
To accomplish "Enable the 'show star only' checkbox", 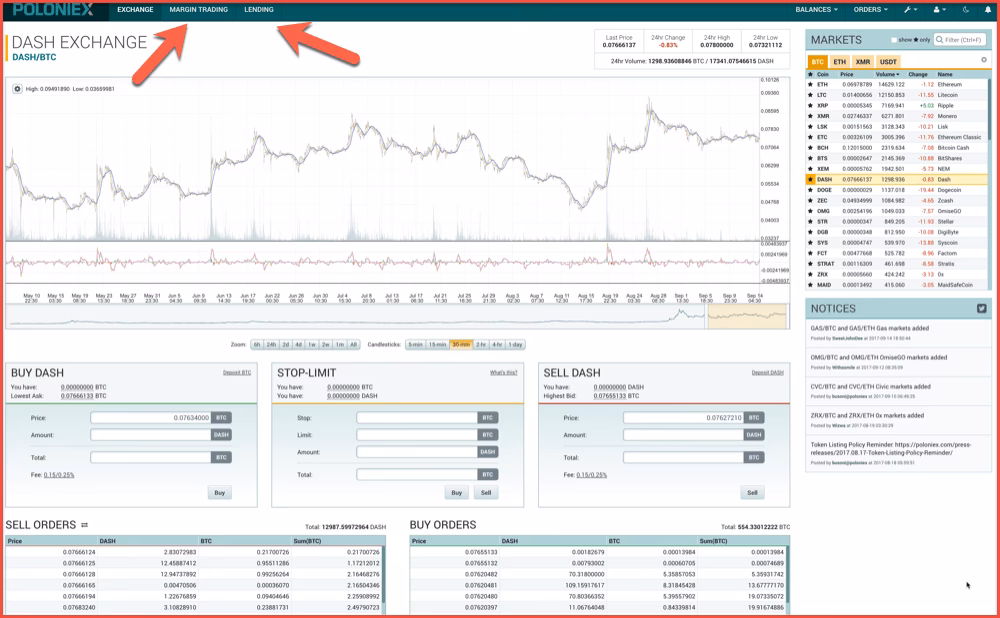I will [894, 39].
